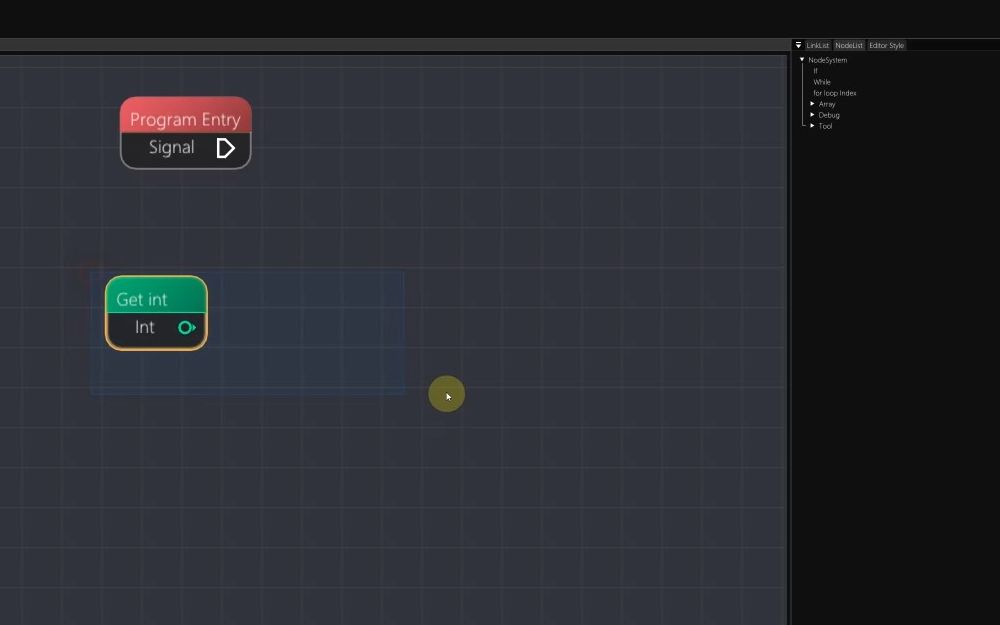Click the Array label in the node tree
This screenshot has width=1000, height=625.
pos(827,104)
